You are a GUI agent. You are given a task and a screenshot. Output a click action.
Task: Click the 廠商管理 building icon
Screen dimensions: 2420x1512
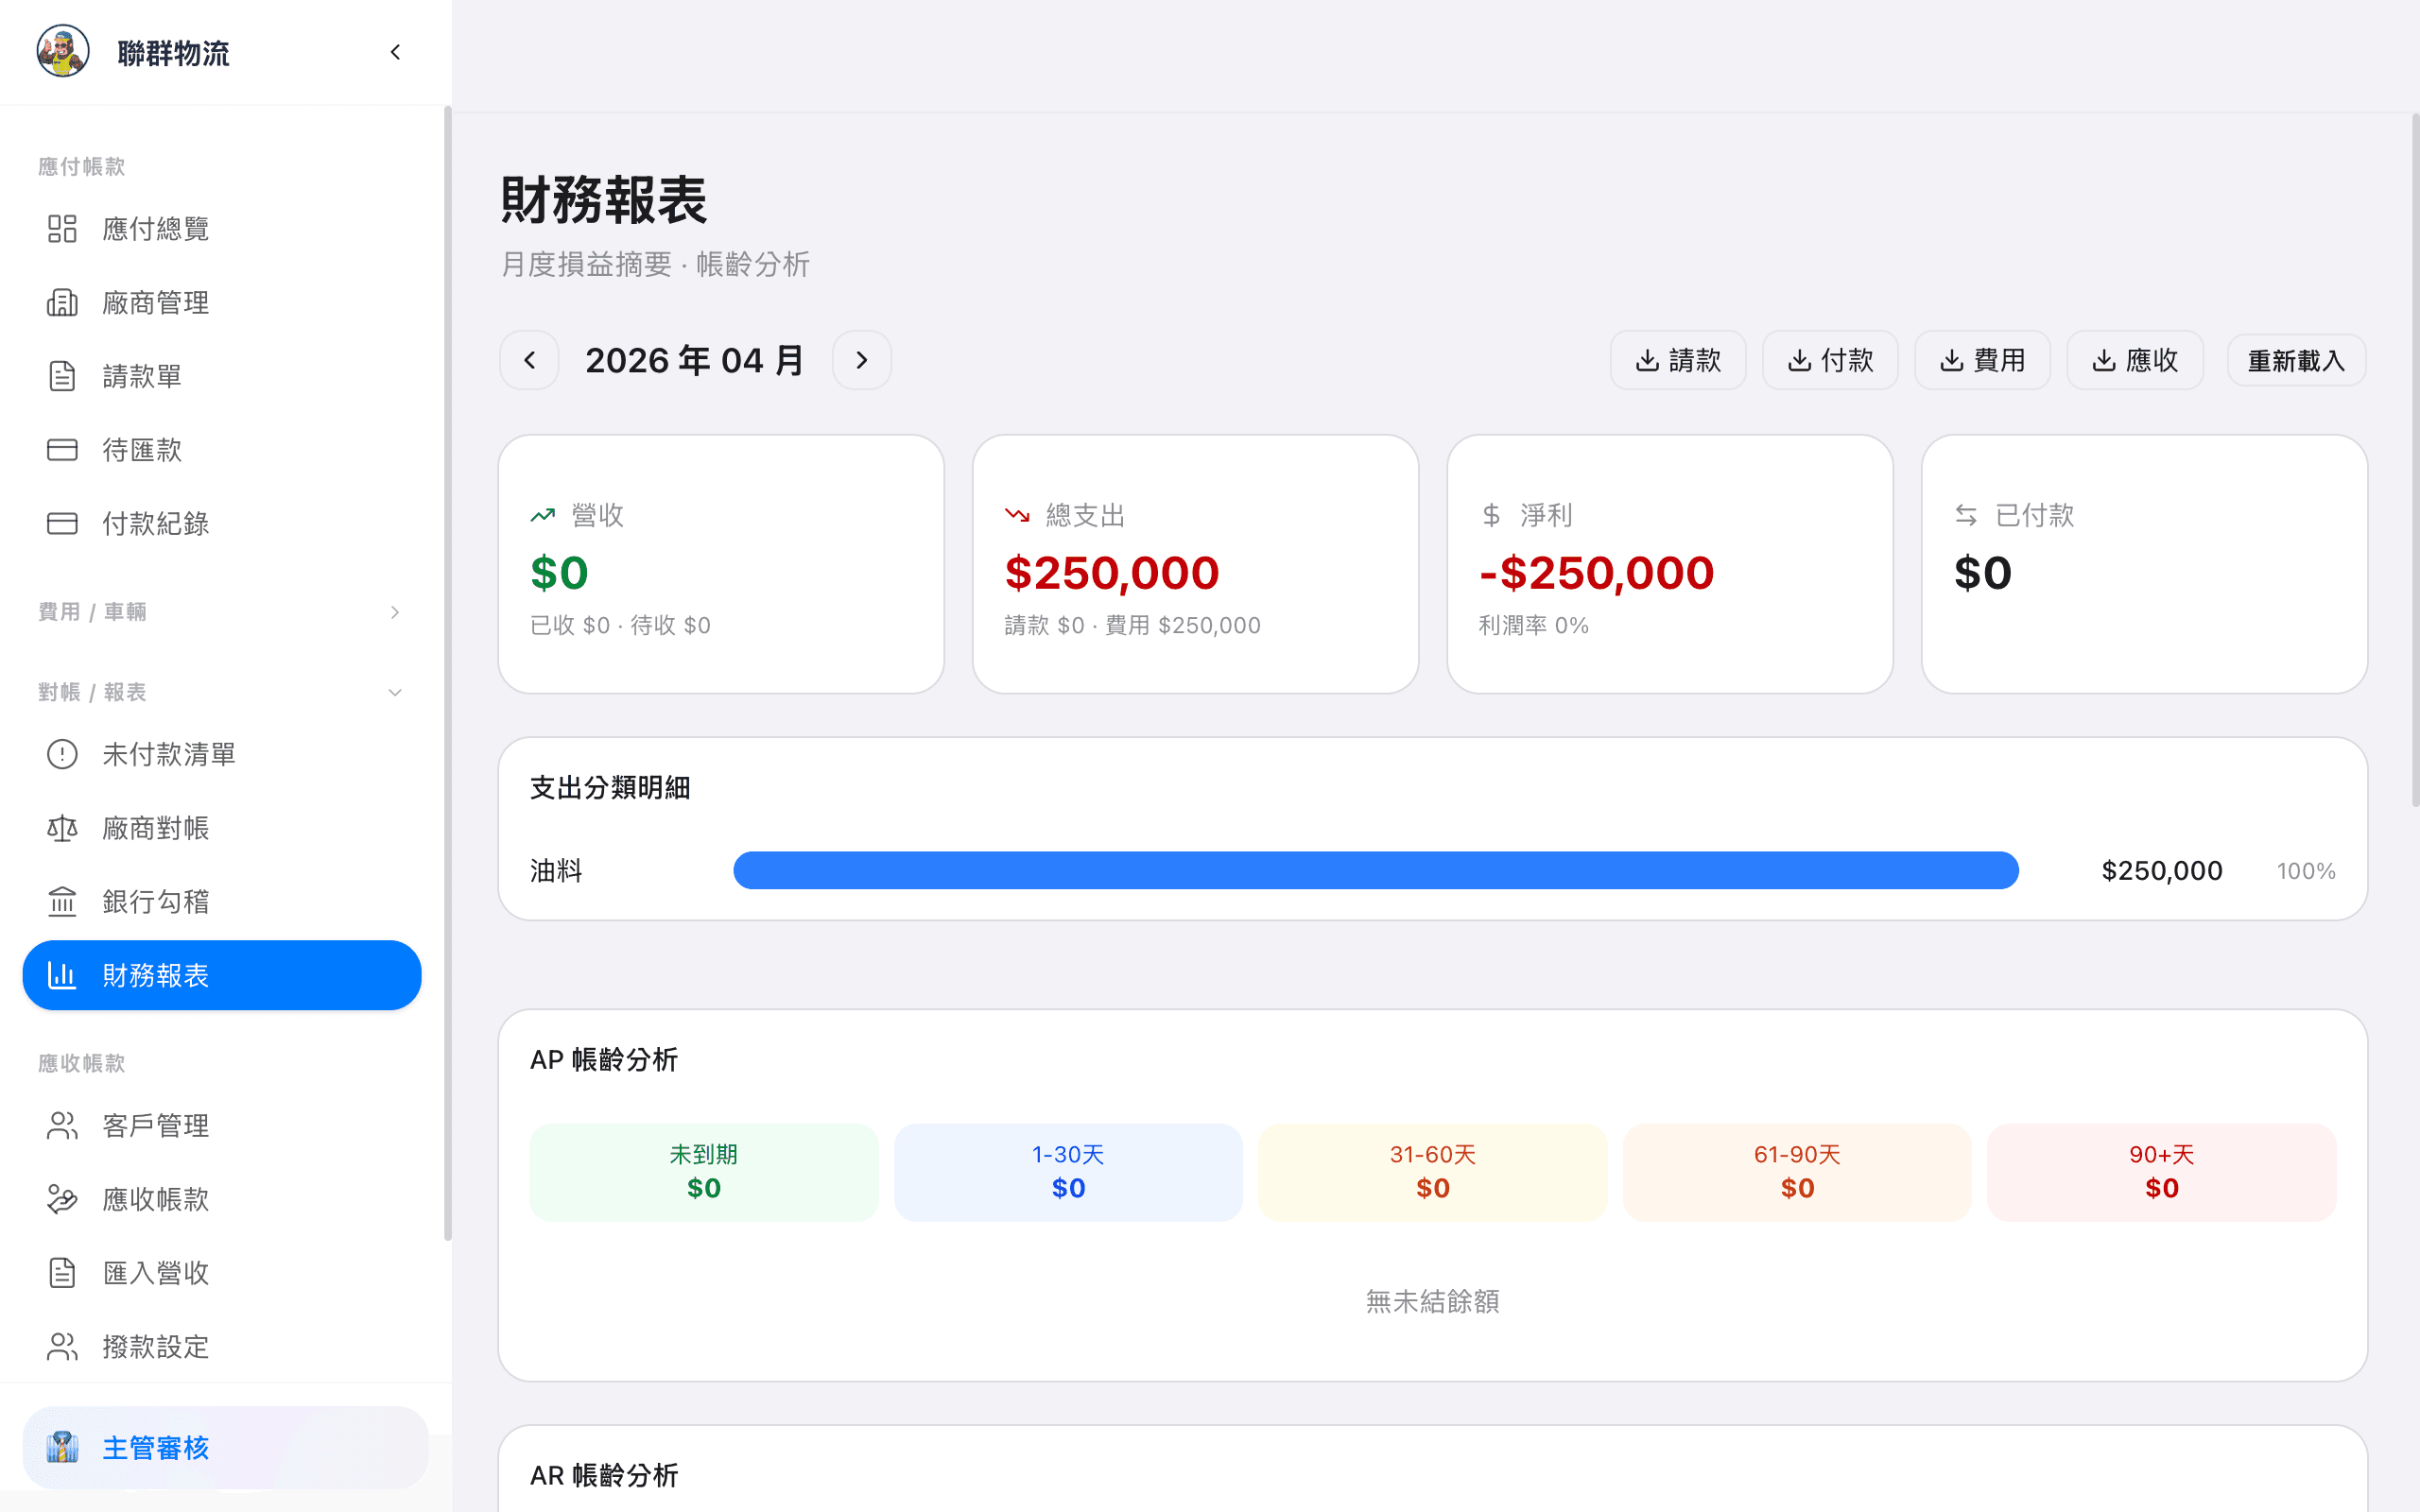(x=62, y=303)
